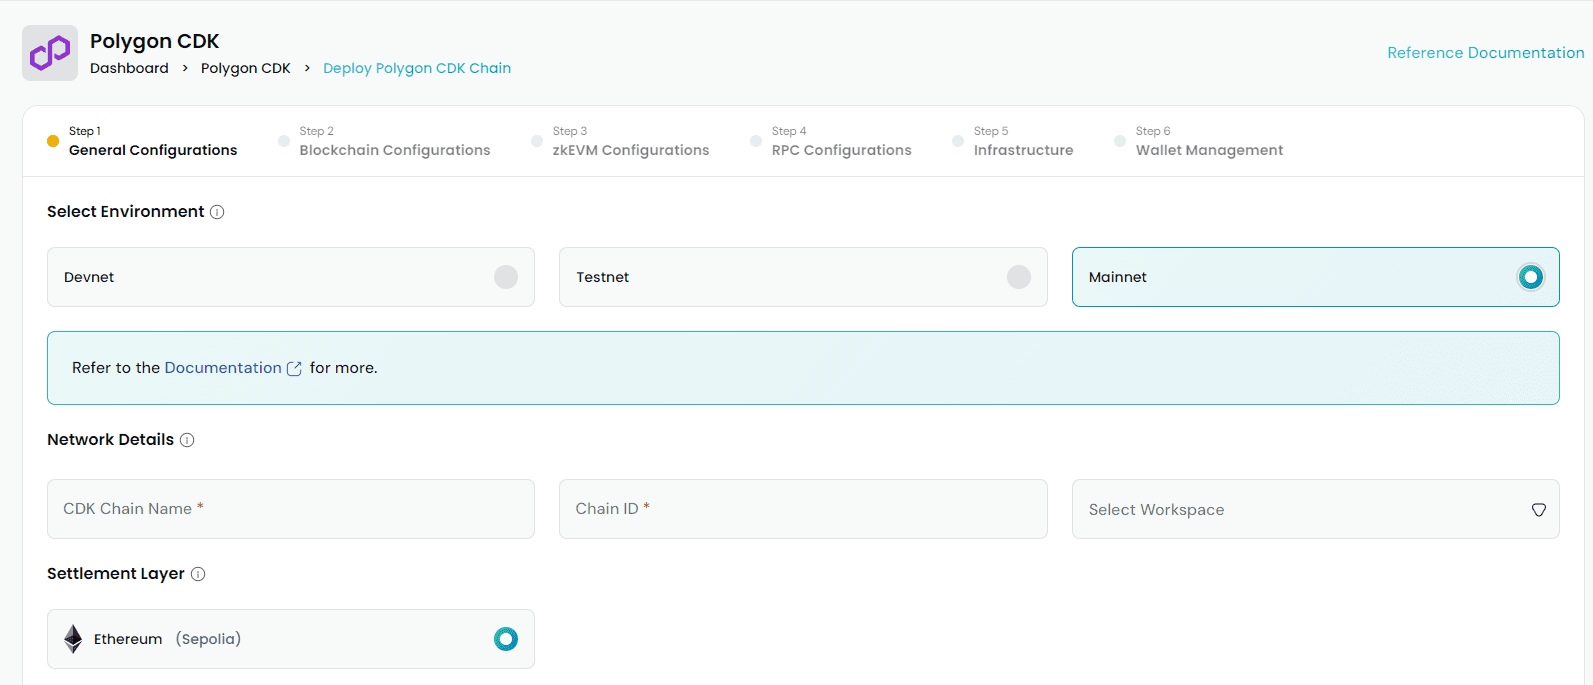Screen dimensions: 1593x685
Task: Click the Ethereum diamond logo icon
Action: [73, 639]
